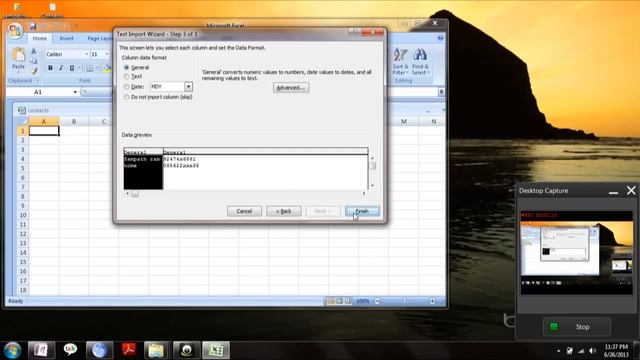Minimize the Desktop Capture window

(613, 191)
